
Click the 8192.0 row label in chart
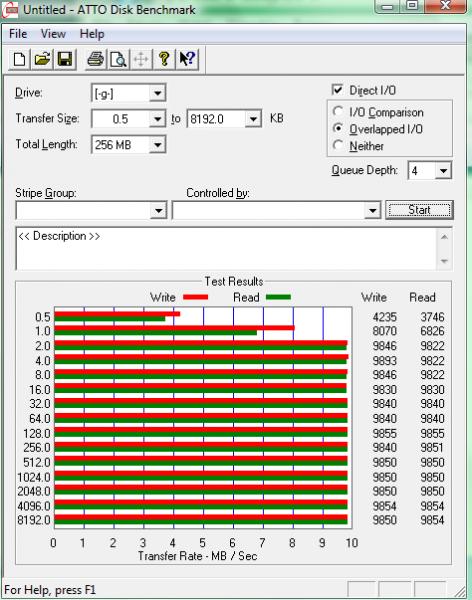pos(34,520)
